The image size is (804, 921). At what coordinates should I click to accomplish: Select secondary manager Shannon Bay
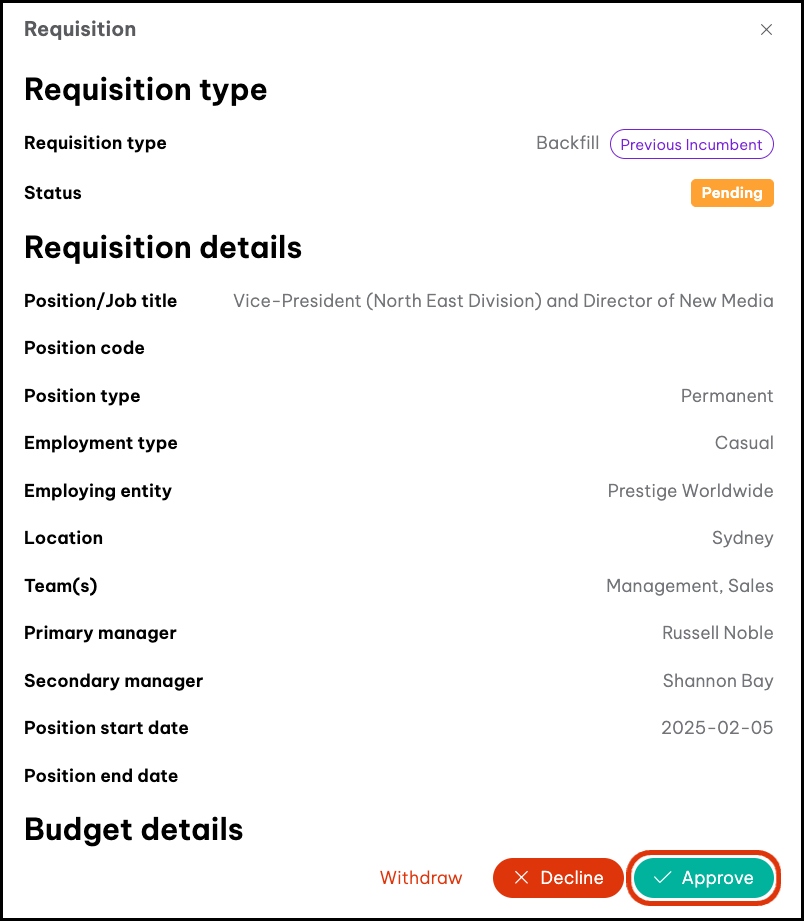pyautogui.click(x=717, y=681)
